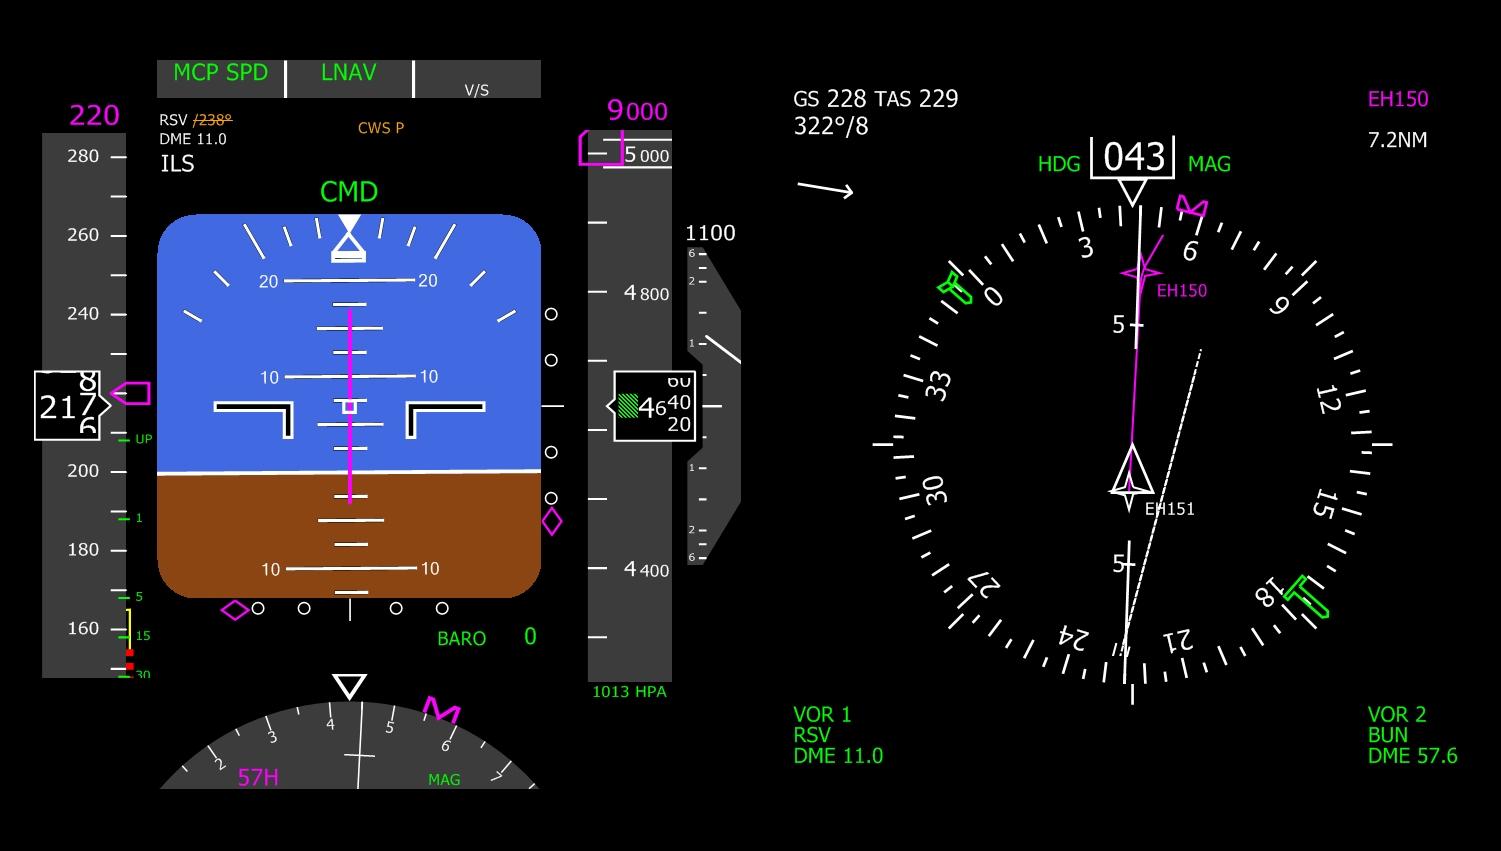
Task: Click the PFD compass heading pointer triangle
Action: click(349, 686)
